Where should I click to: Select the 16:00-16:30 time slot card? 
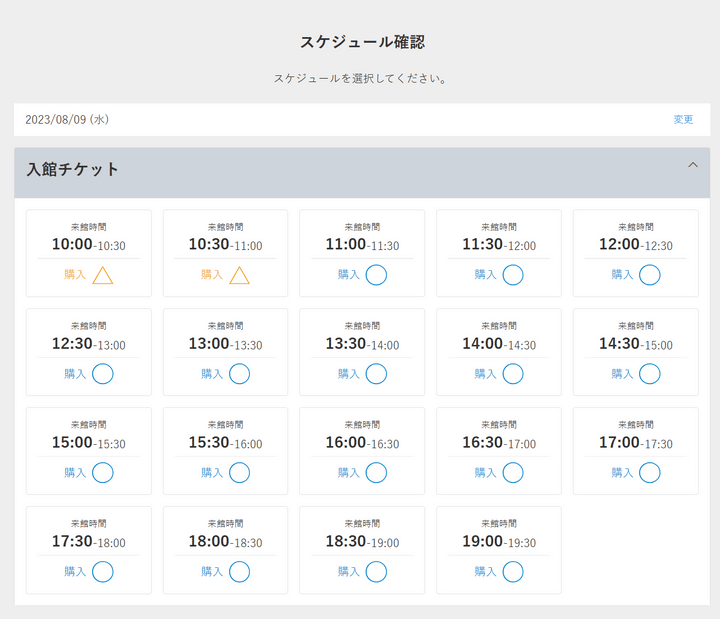tap(362, 443)
